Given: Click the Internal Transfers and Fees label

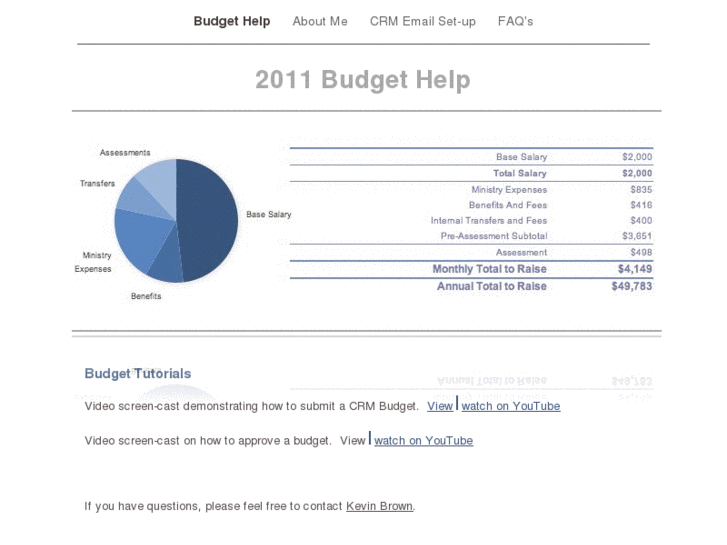Looking at the screenshot, I should (x=489, y=220).
